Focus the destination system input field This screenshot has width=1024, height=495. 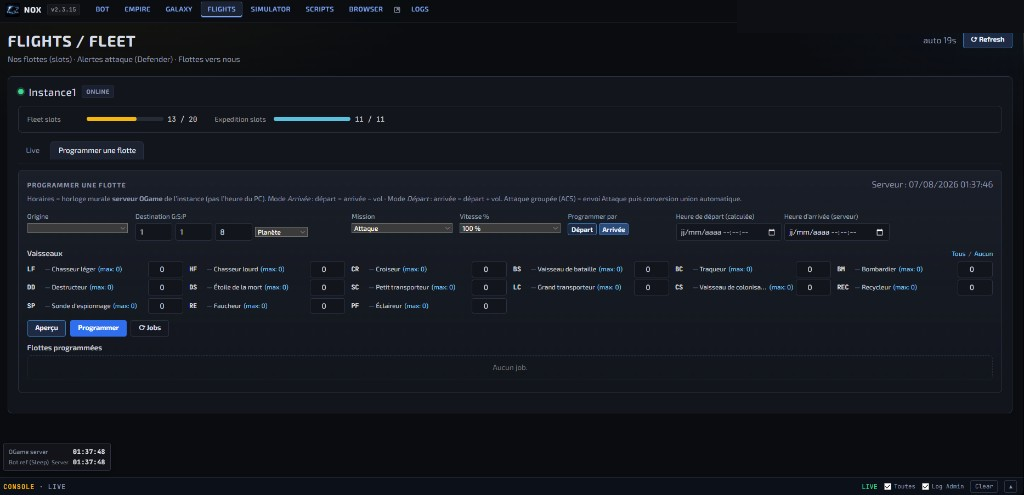click(x=194, y=232)
